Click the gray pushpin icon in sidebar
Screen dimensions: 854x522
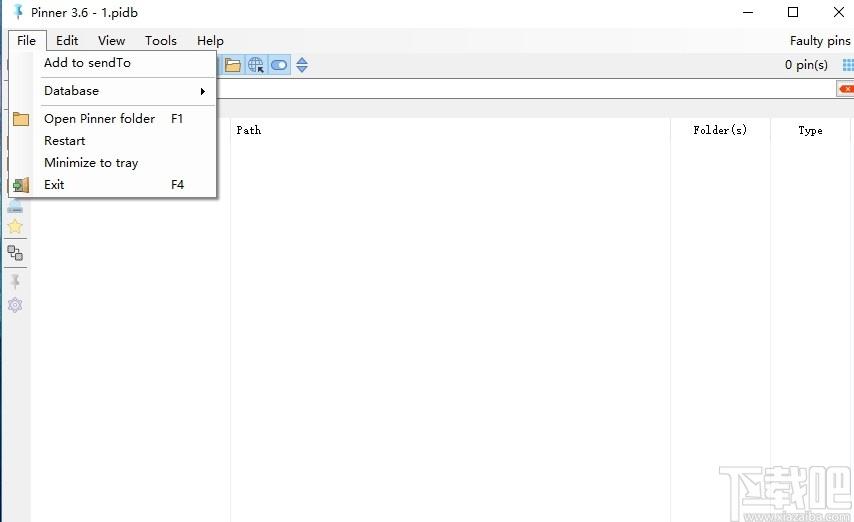coord(15,281)
